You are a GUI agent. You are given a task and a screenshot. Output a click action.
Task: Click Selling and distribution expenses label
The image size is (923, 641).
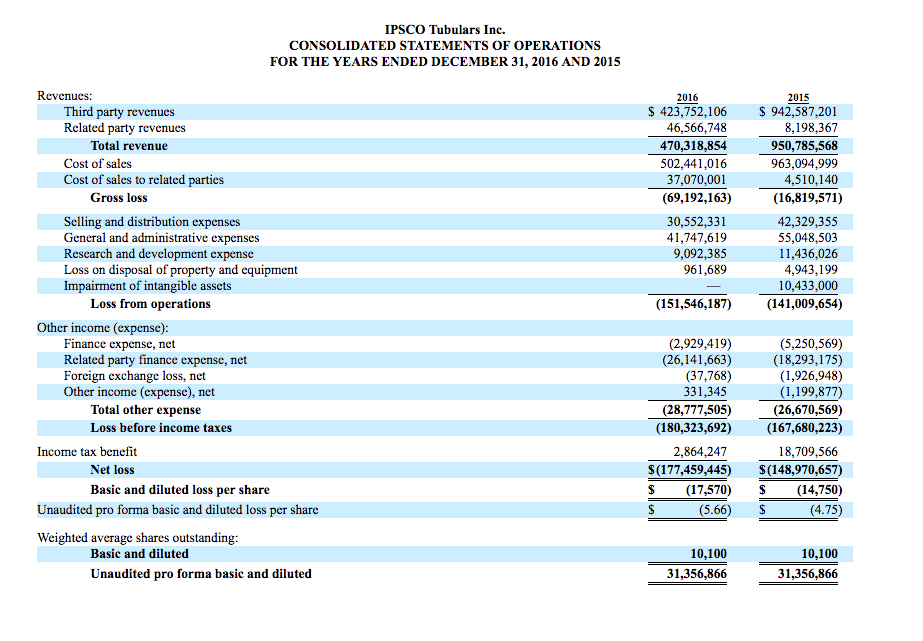[152, 222]
